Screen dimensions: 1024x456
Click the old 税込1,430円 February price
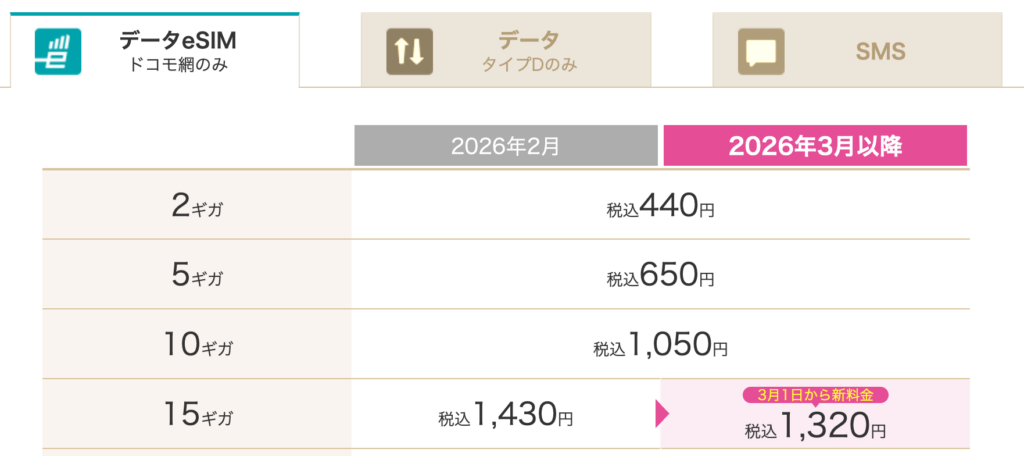click(505, 416)
